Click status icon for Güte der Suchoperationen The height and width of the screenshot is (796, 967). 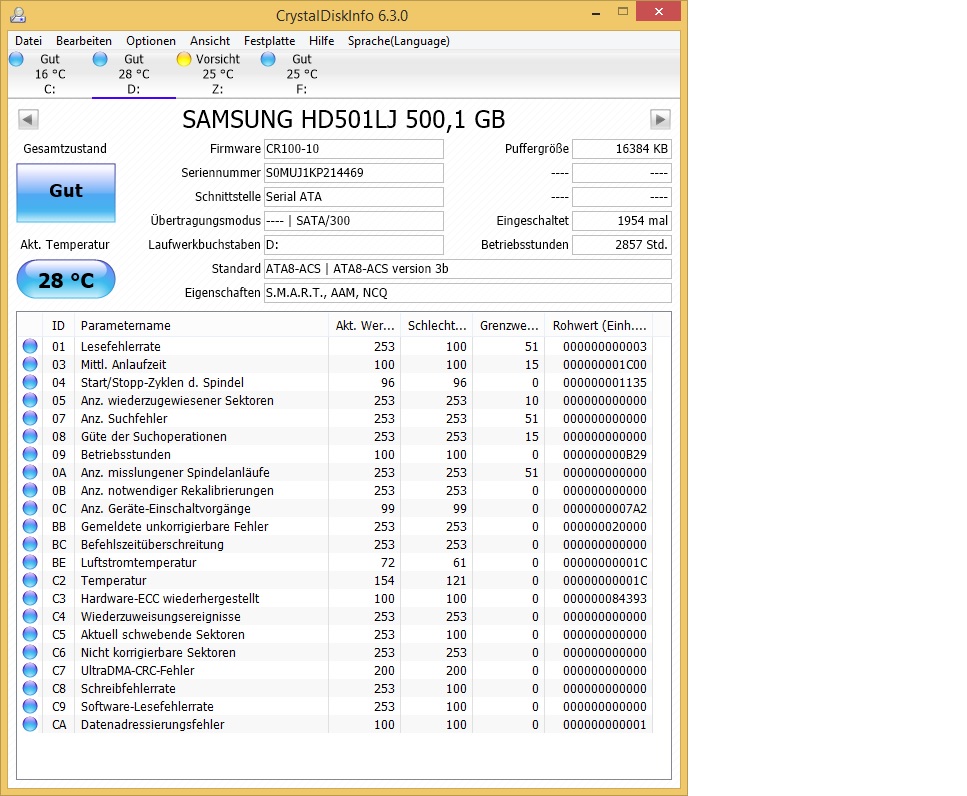coord(30,437)
